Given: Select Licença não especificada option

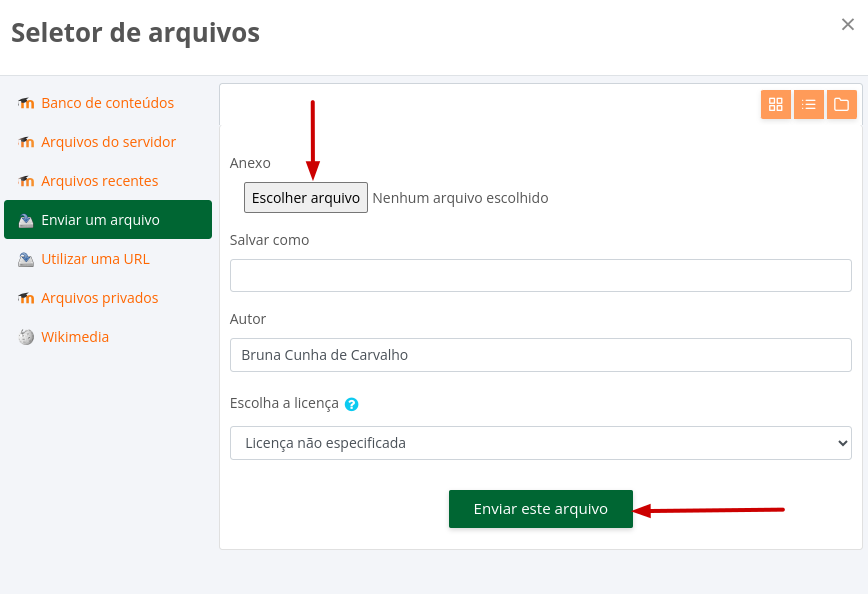Looking at the screenshot, I should pyautogui.click(x=540, y=443).
